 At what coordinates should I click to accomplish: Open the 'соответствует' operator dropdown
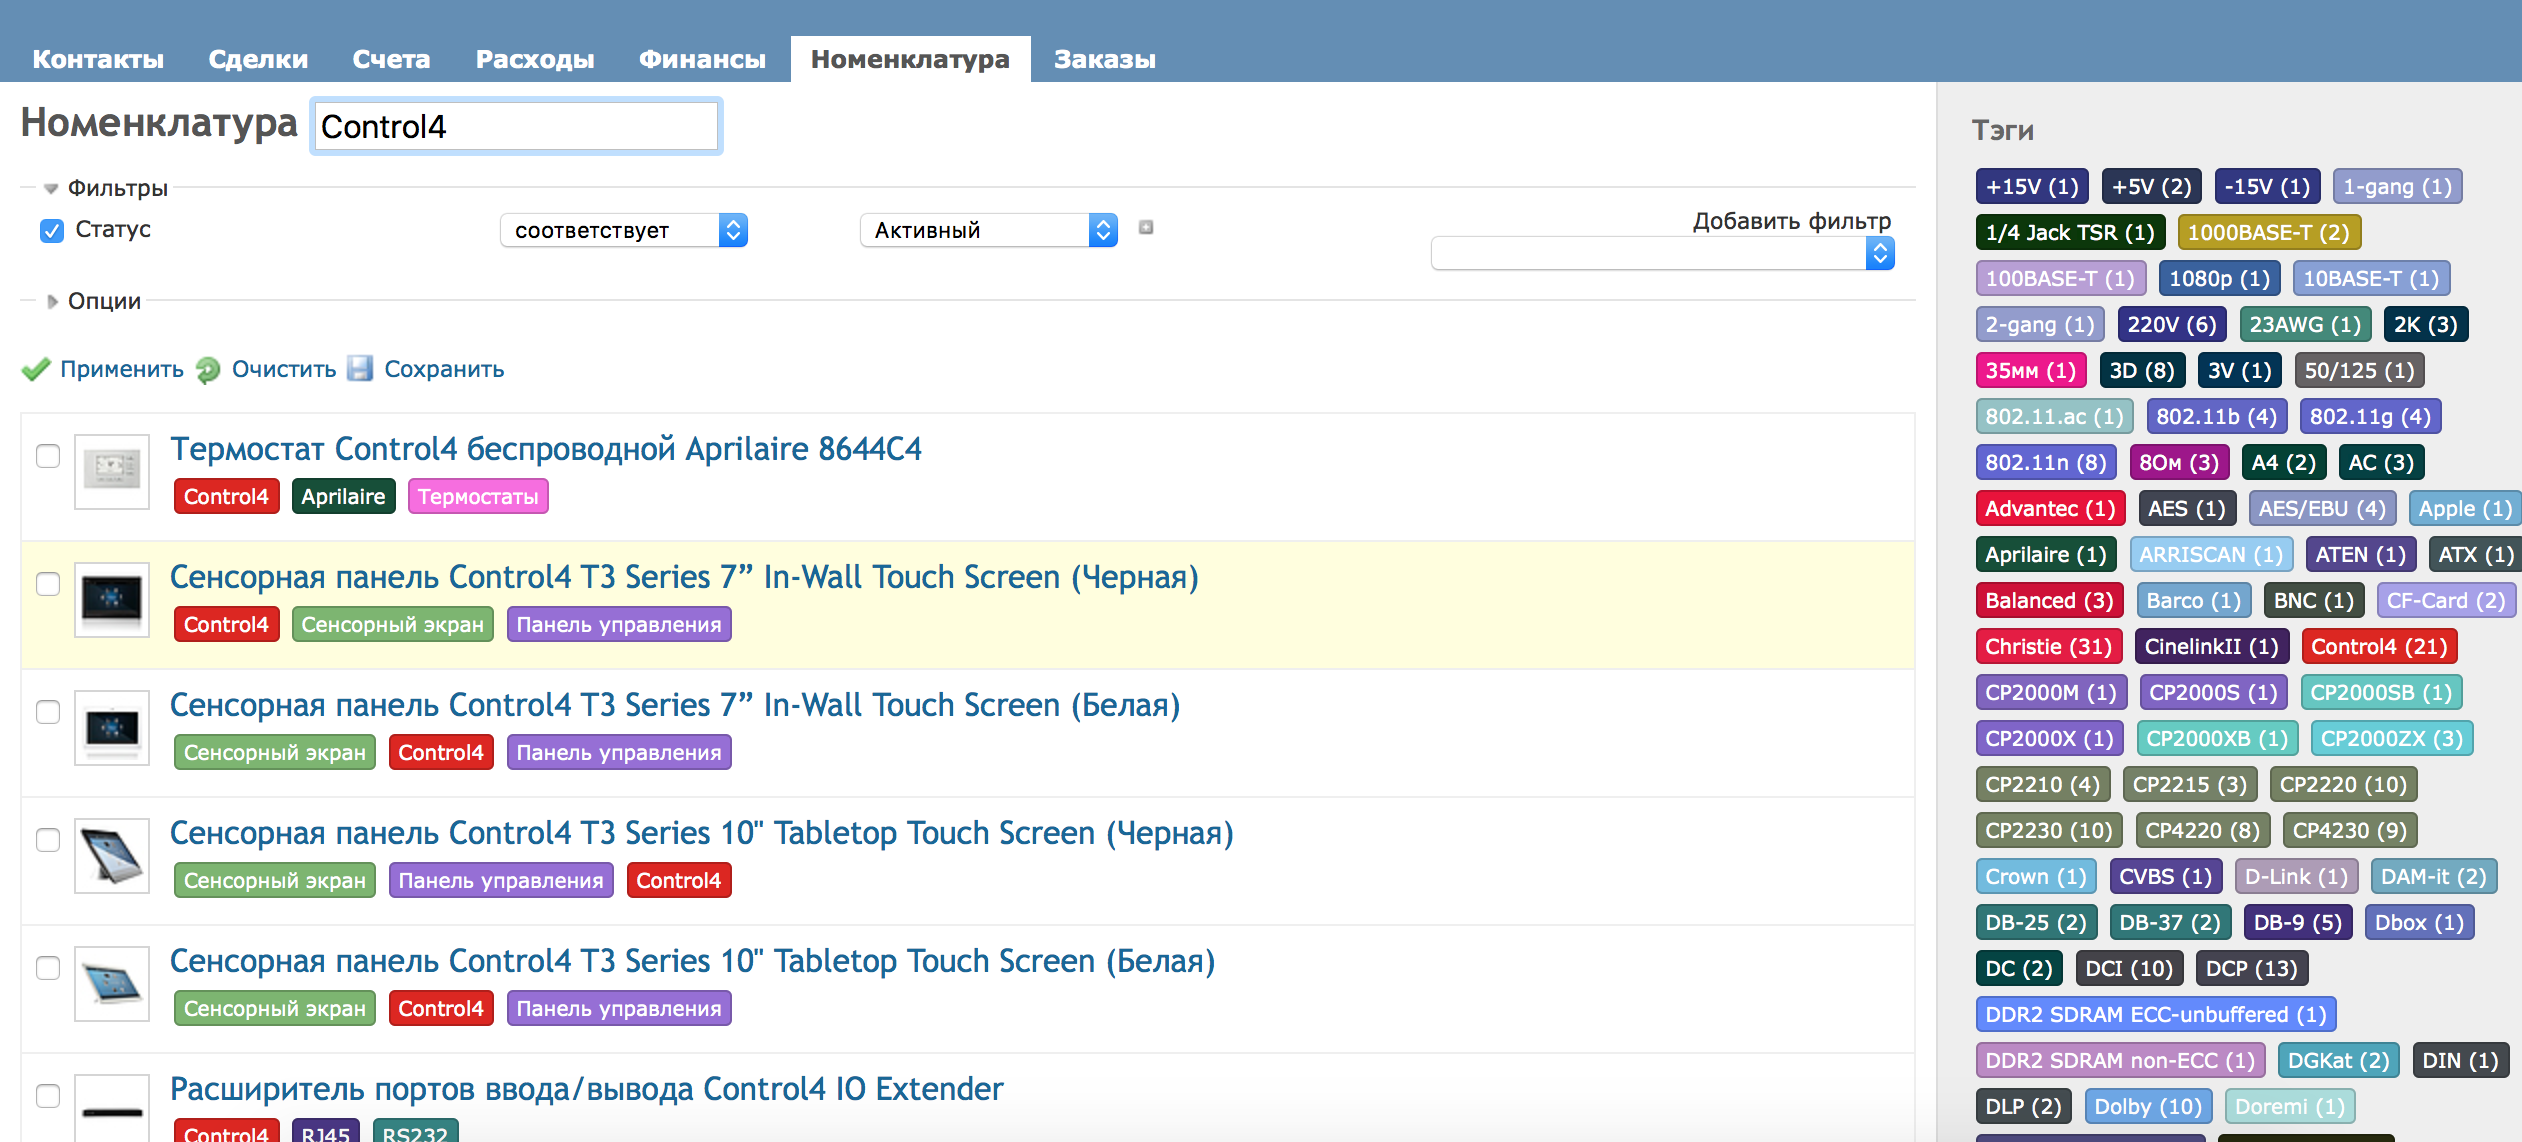624,230
